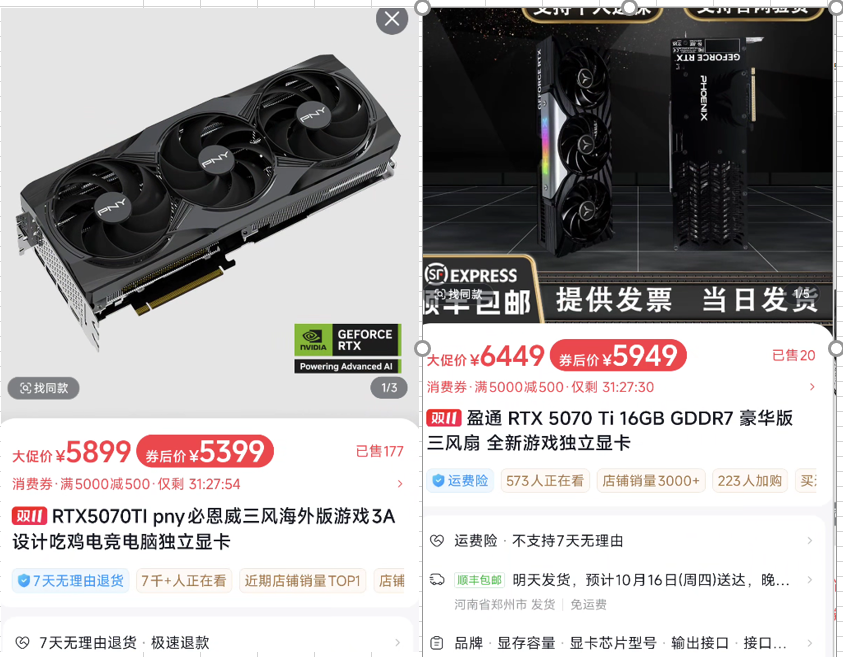The width and height of the screenshot is (843, 657).
Task: Click the 双11 badge beside the RTX5070TI pny title
Action: (29, 516)
